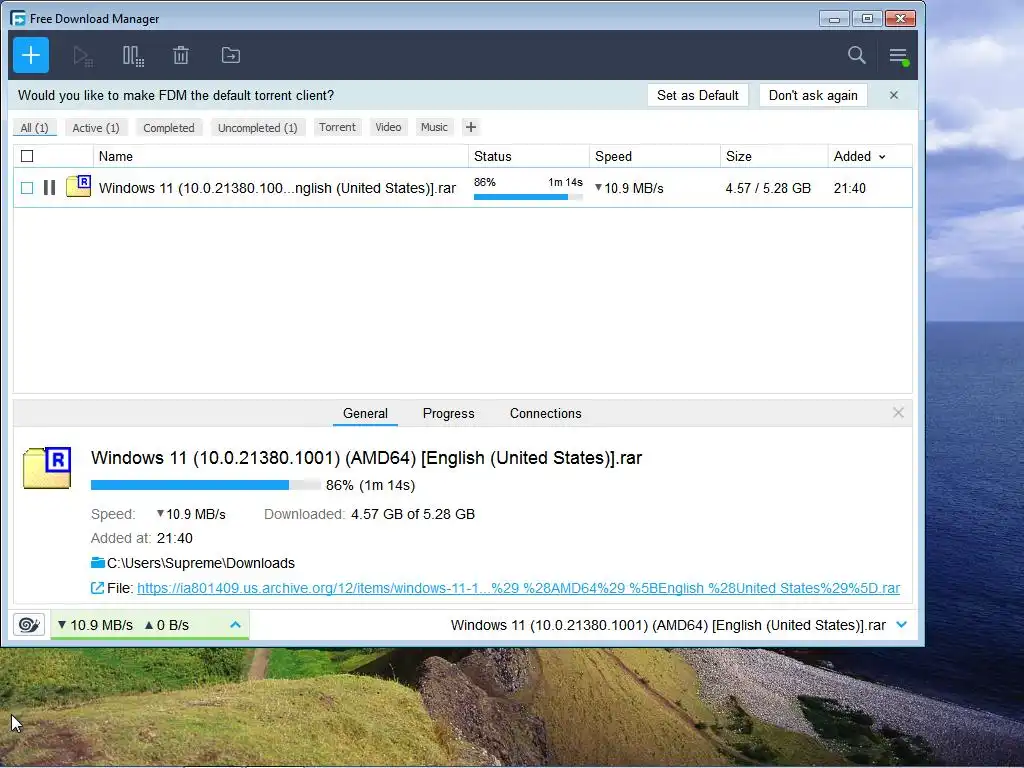Click the 86% progress bar in Status column
This screenshot has height=768, width=1024.
tap(528, 197)
